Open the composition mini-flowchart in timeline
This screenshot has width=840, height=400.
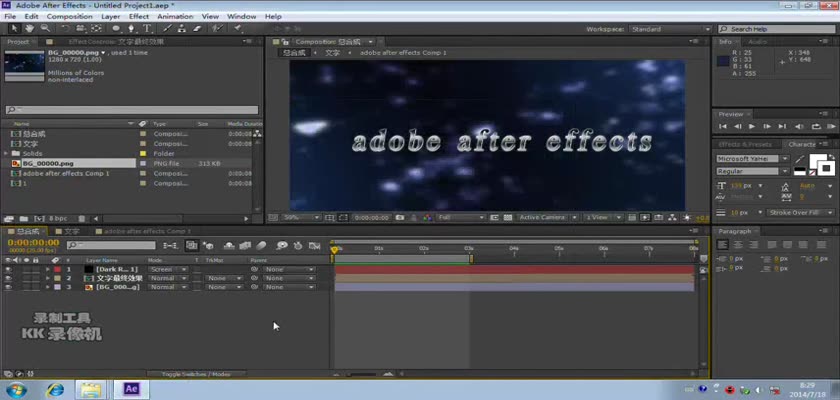tap(170, 246)
